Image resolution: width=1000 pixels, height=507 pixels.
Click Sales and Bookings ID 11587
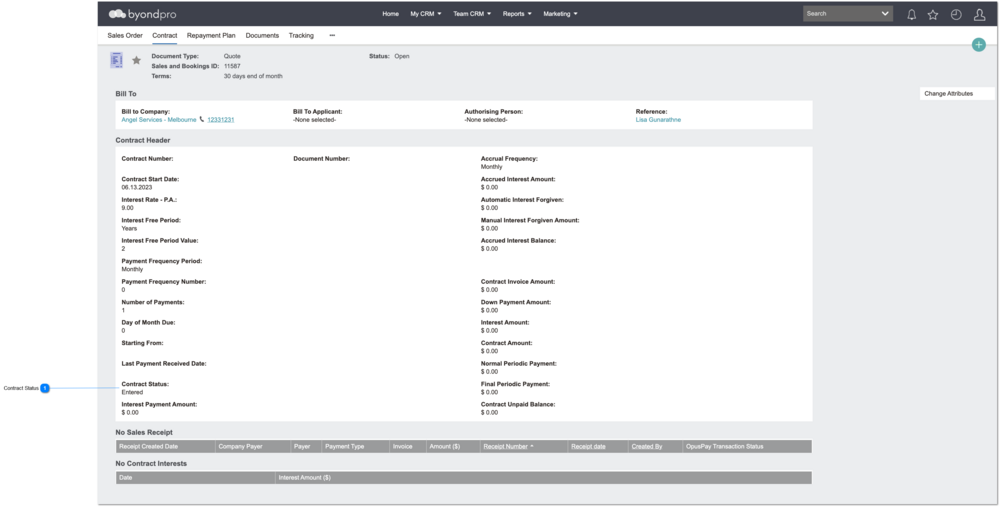point(232,66)
